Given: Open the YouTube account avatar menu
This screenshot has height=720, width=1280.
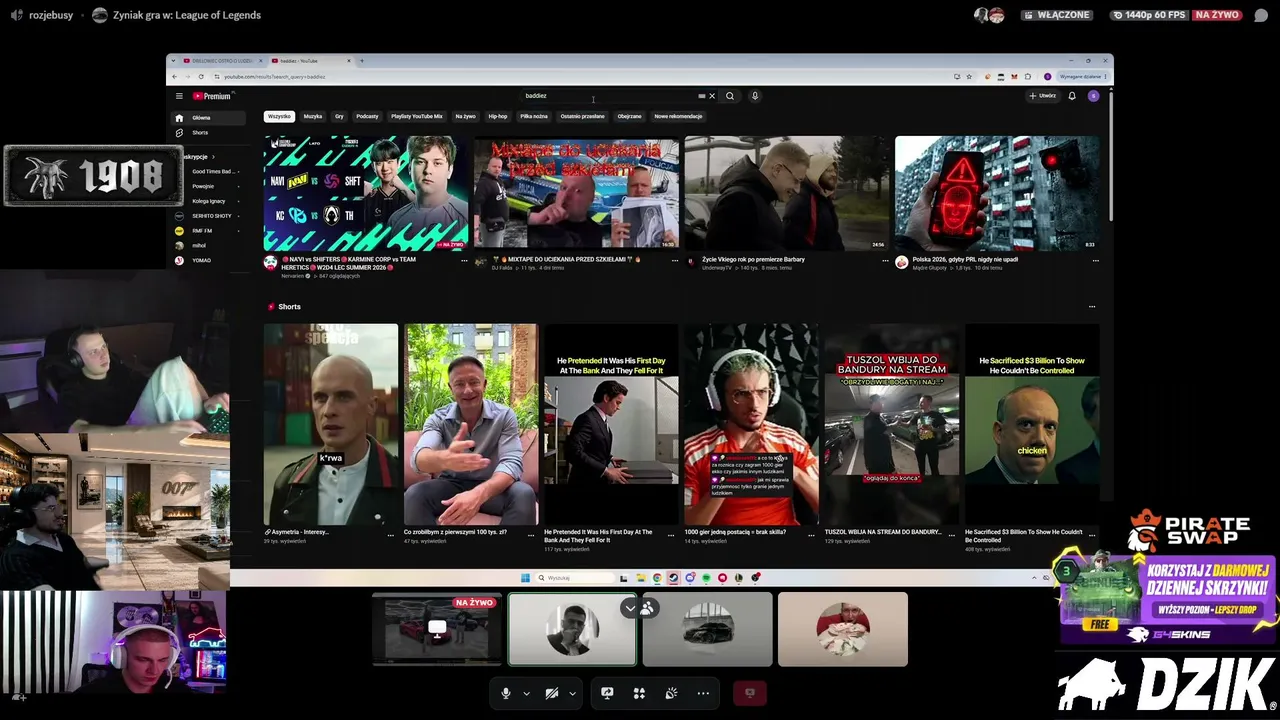Looking at the screenshot, I should pos(1093,96).
